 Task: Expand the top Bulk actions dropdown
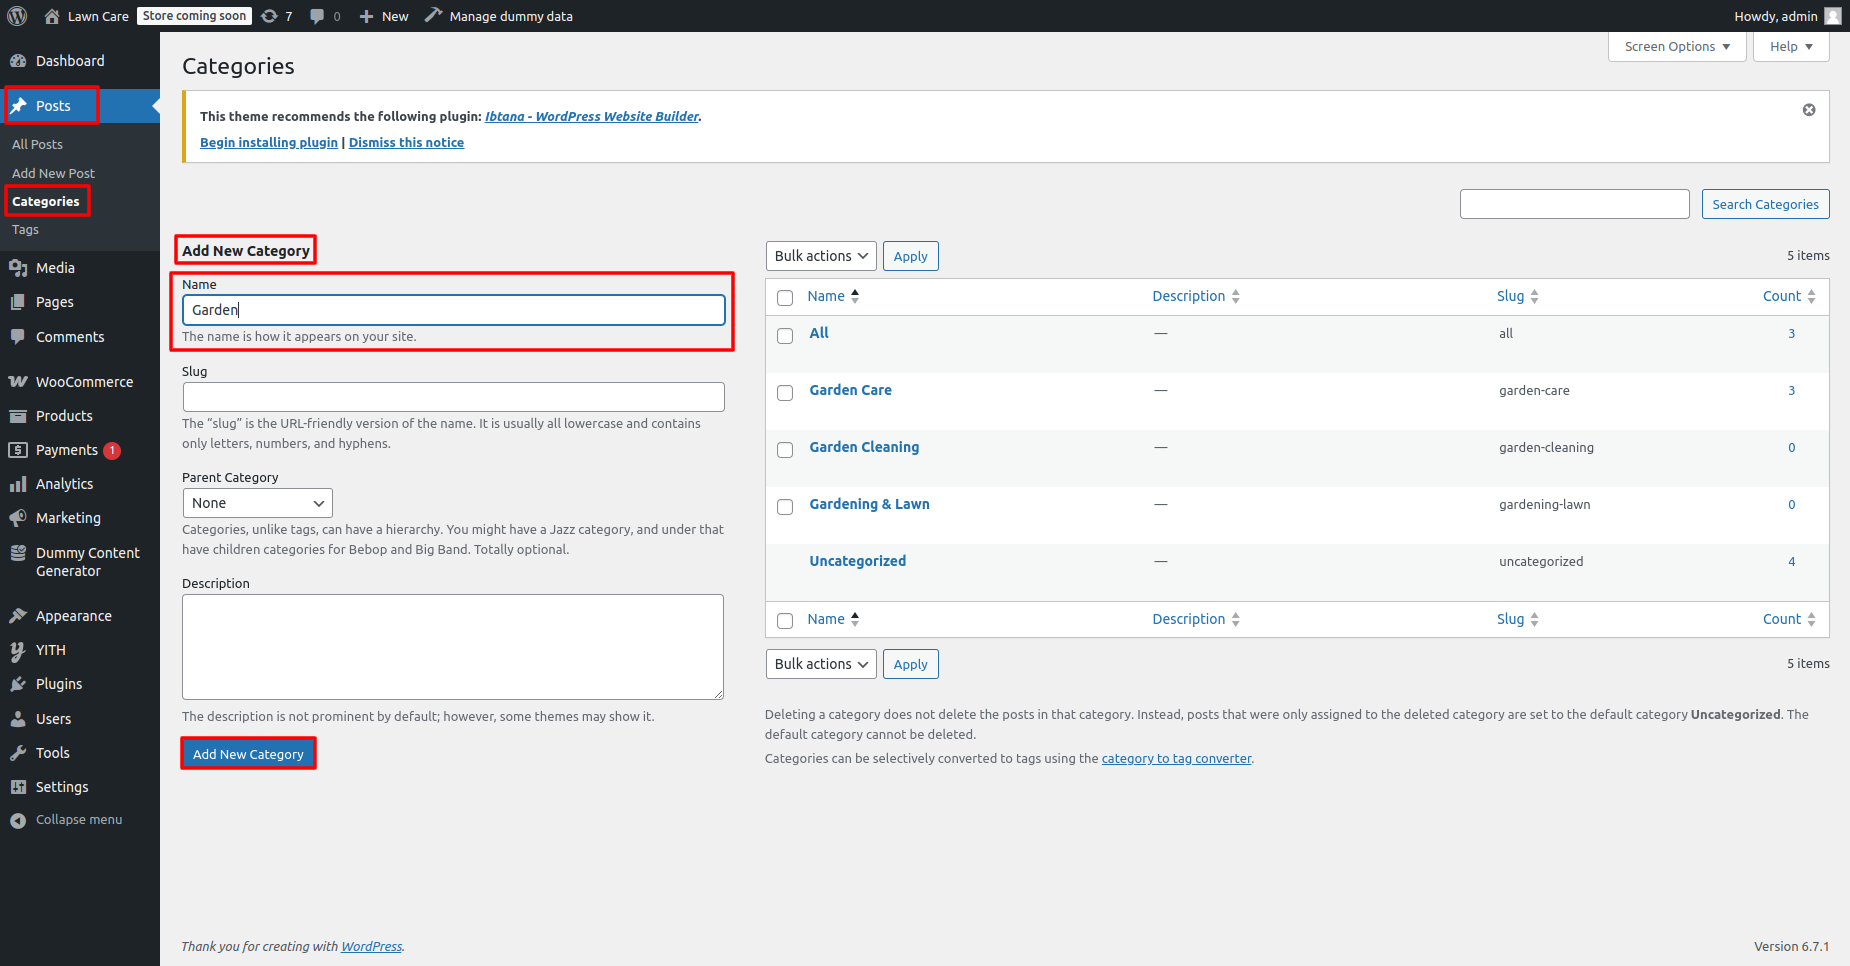(x=820, y=256)
